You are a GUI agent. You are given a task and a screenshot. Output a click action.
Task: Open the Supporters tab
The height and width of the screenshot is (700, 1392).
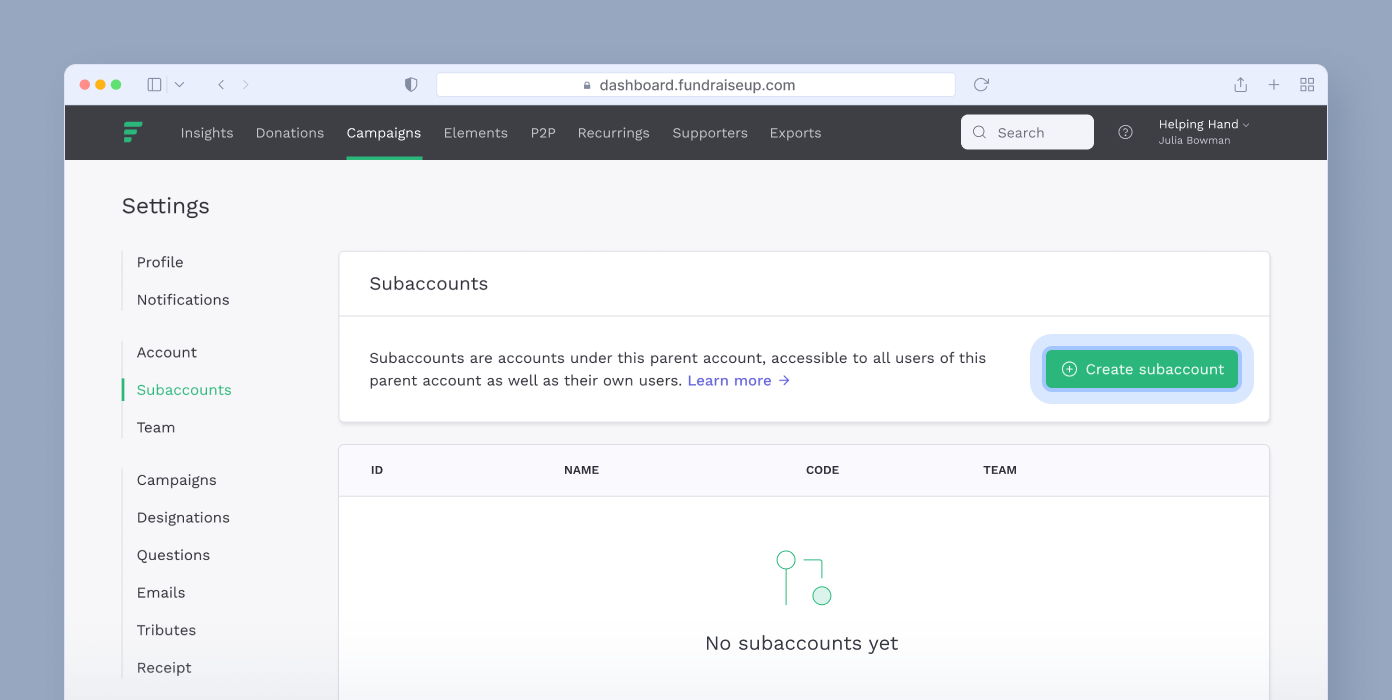[710, 133]
